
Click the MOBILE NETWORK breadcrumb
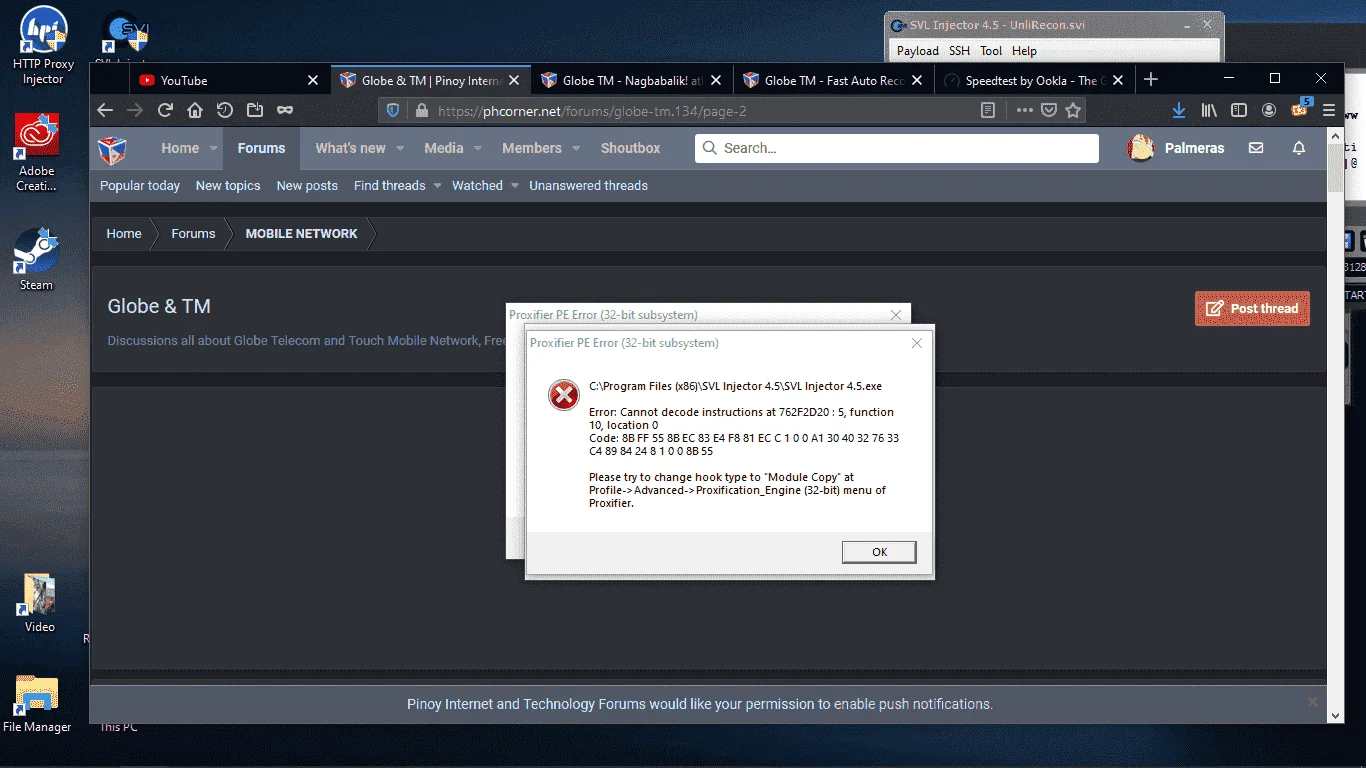point(301,233)
